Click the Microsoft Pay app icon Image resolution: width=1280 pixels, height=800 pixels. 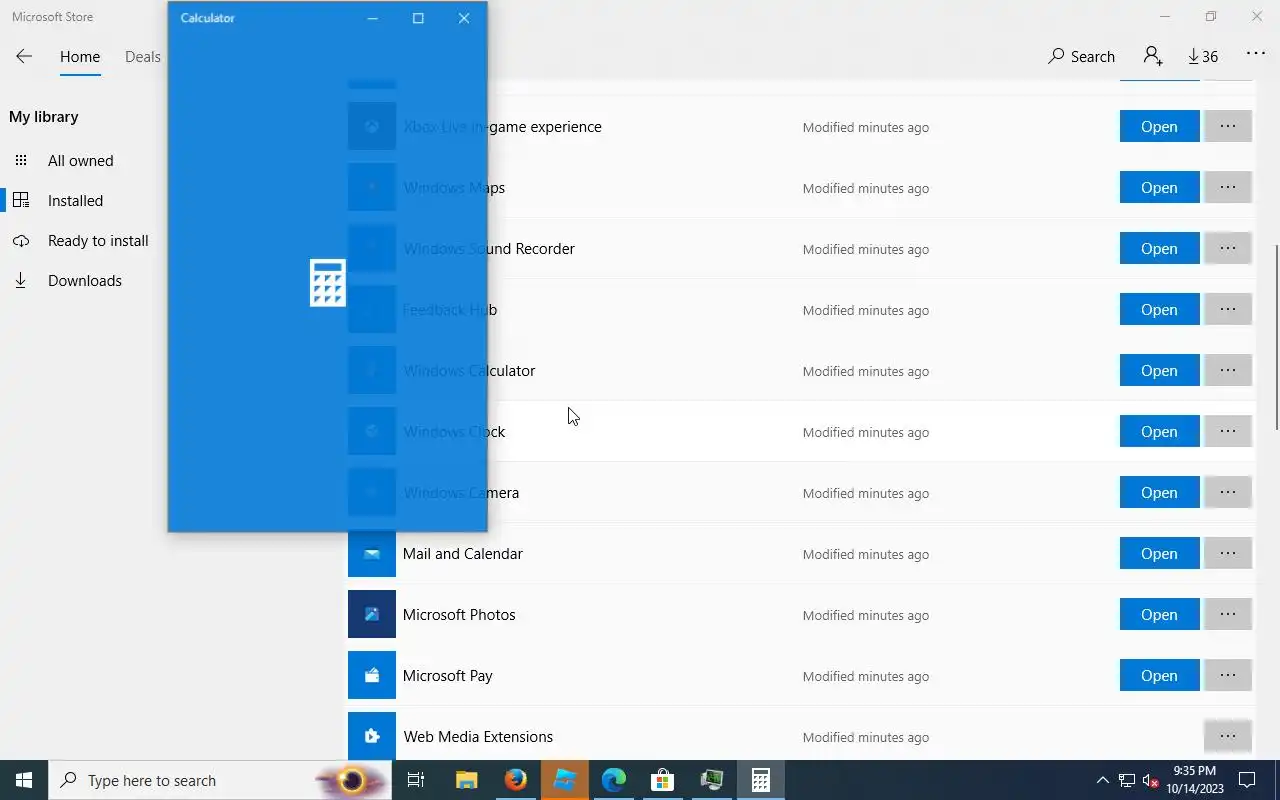[372, 676]
